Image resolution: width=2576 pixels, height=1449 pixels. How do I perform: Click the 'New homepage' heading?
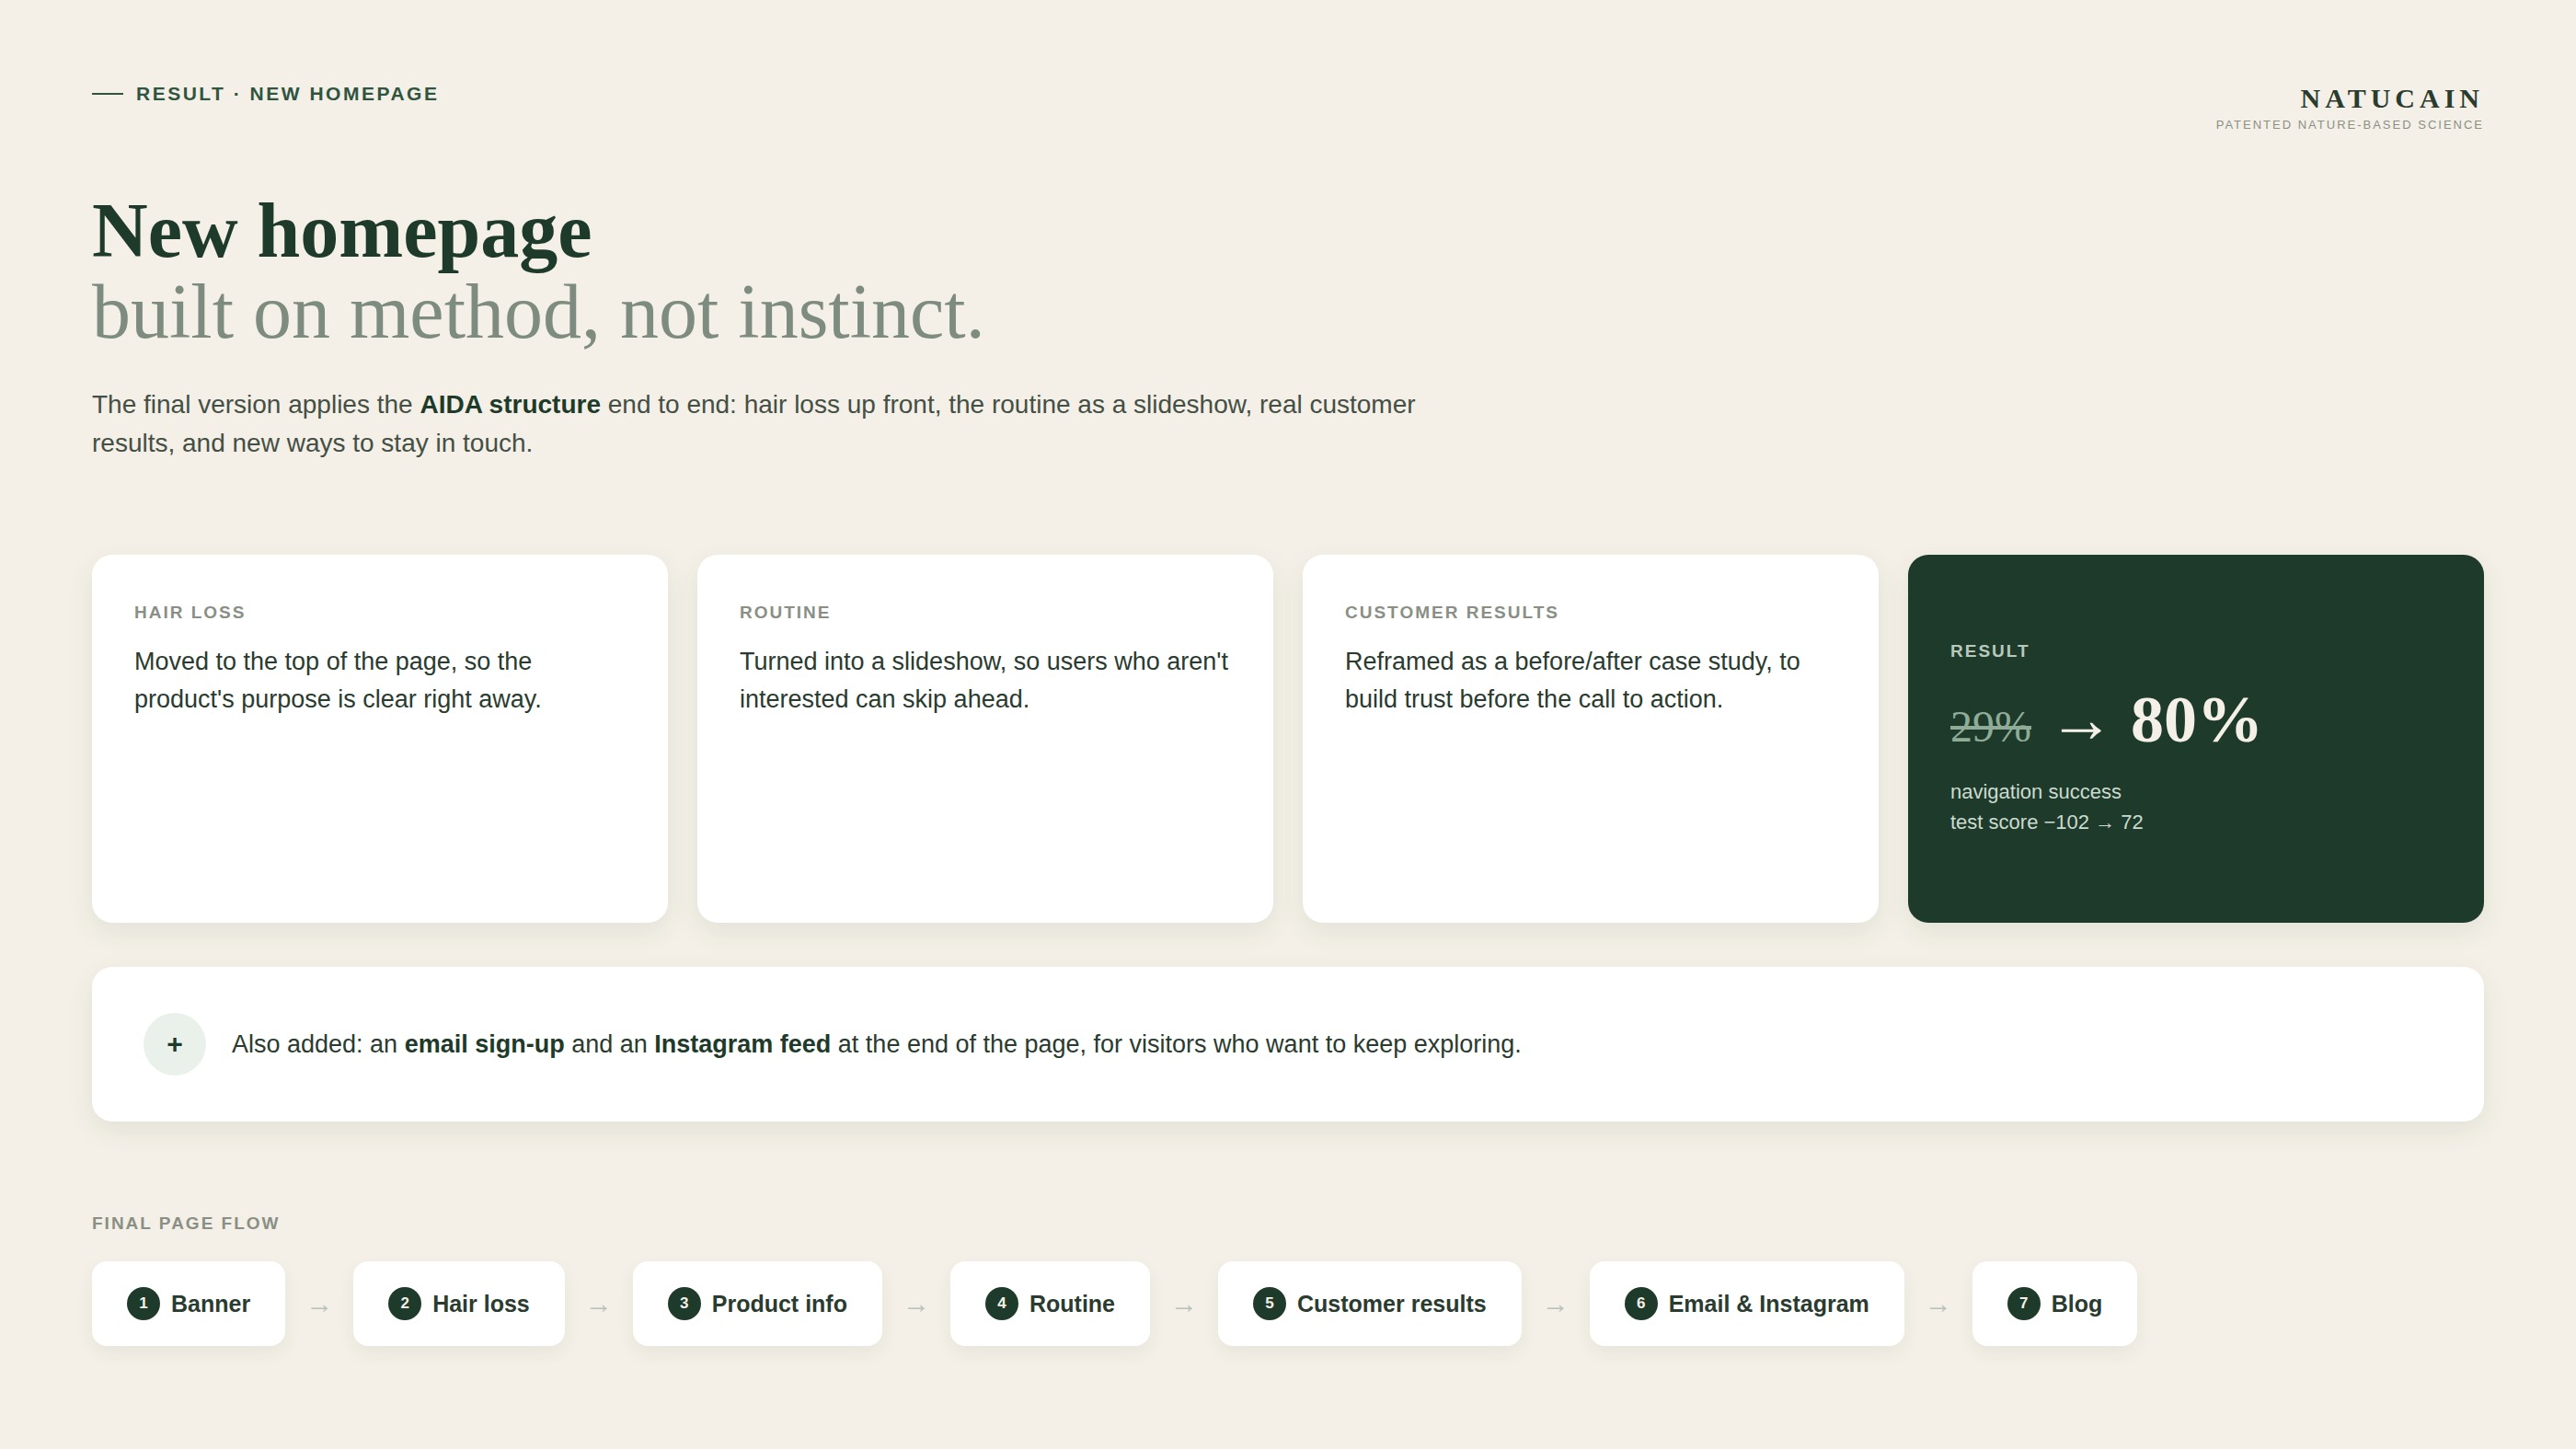click(342, 232)
